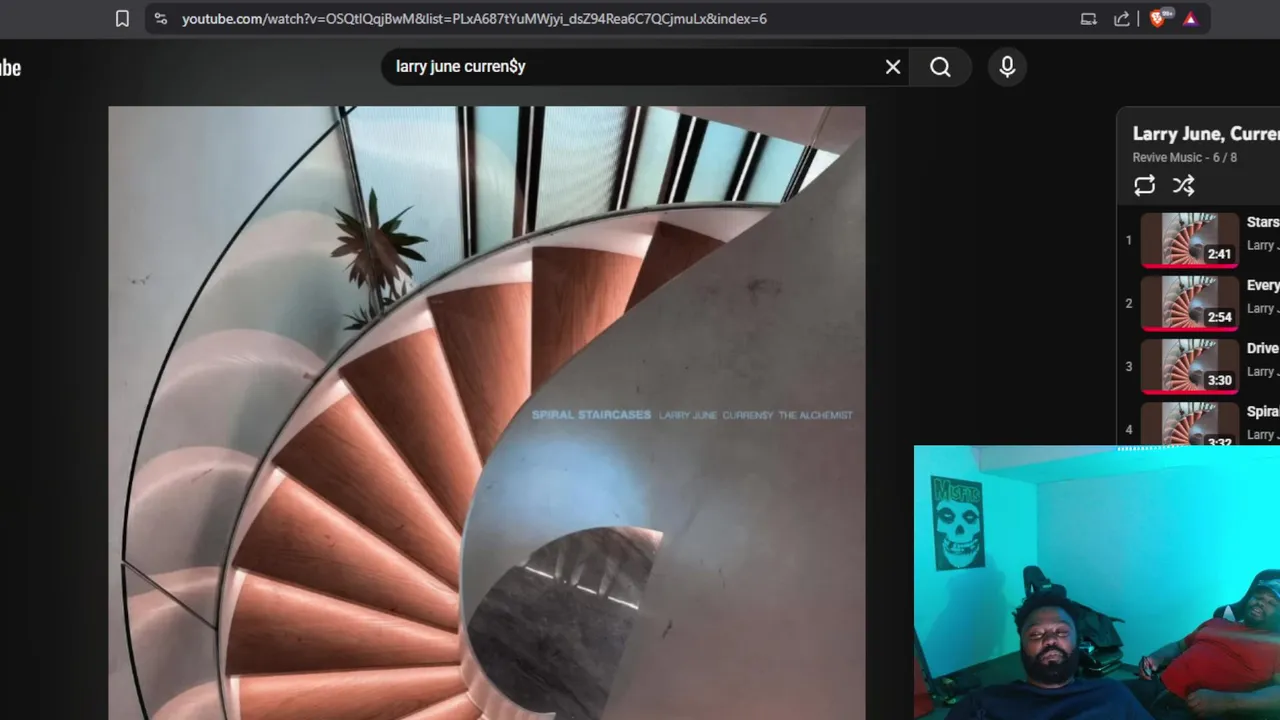Screen dimensions: 1280x720
Task: Select the YouTube URL in the address bar
Action: point(474,18)
